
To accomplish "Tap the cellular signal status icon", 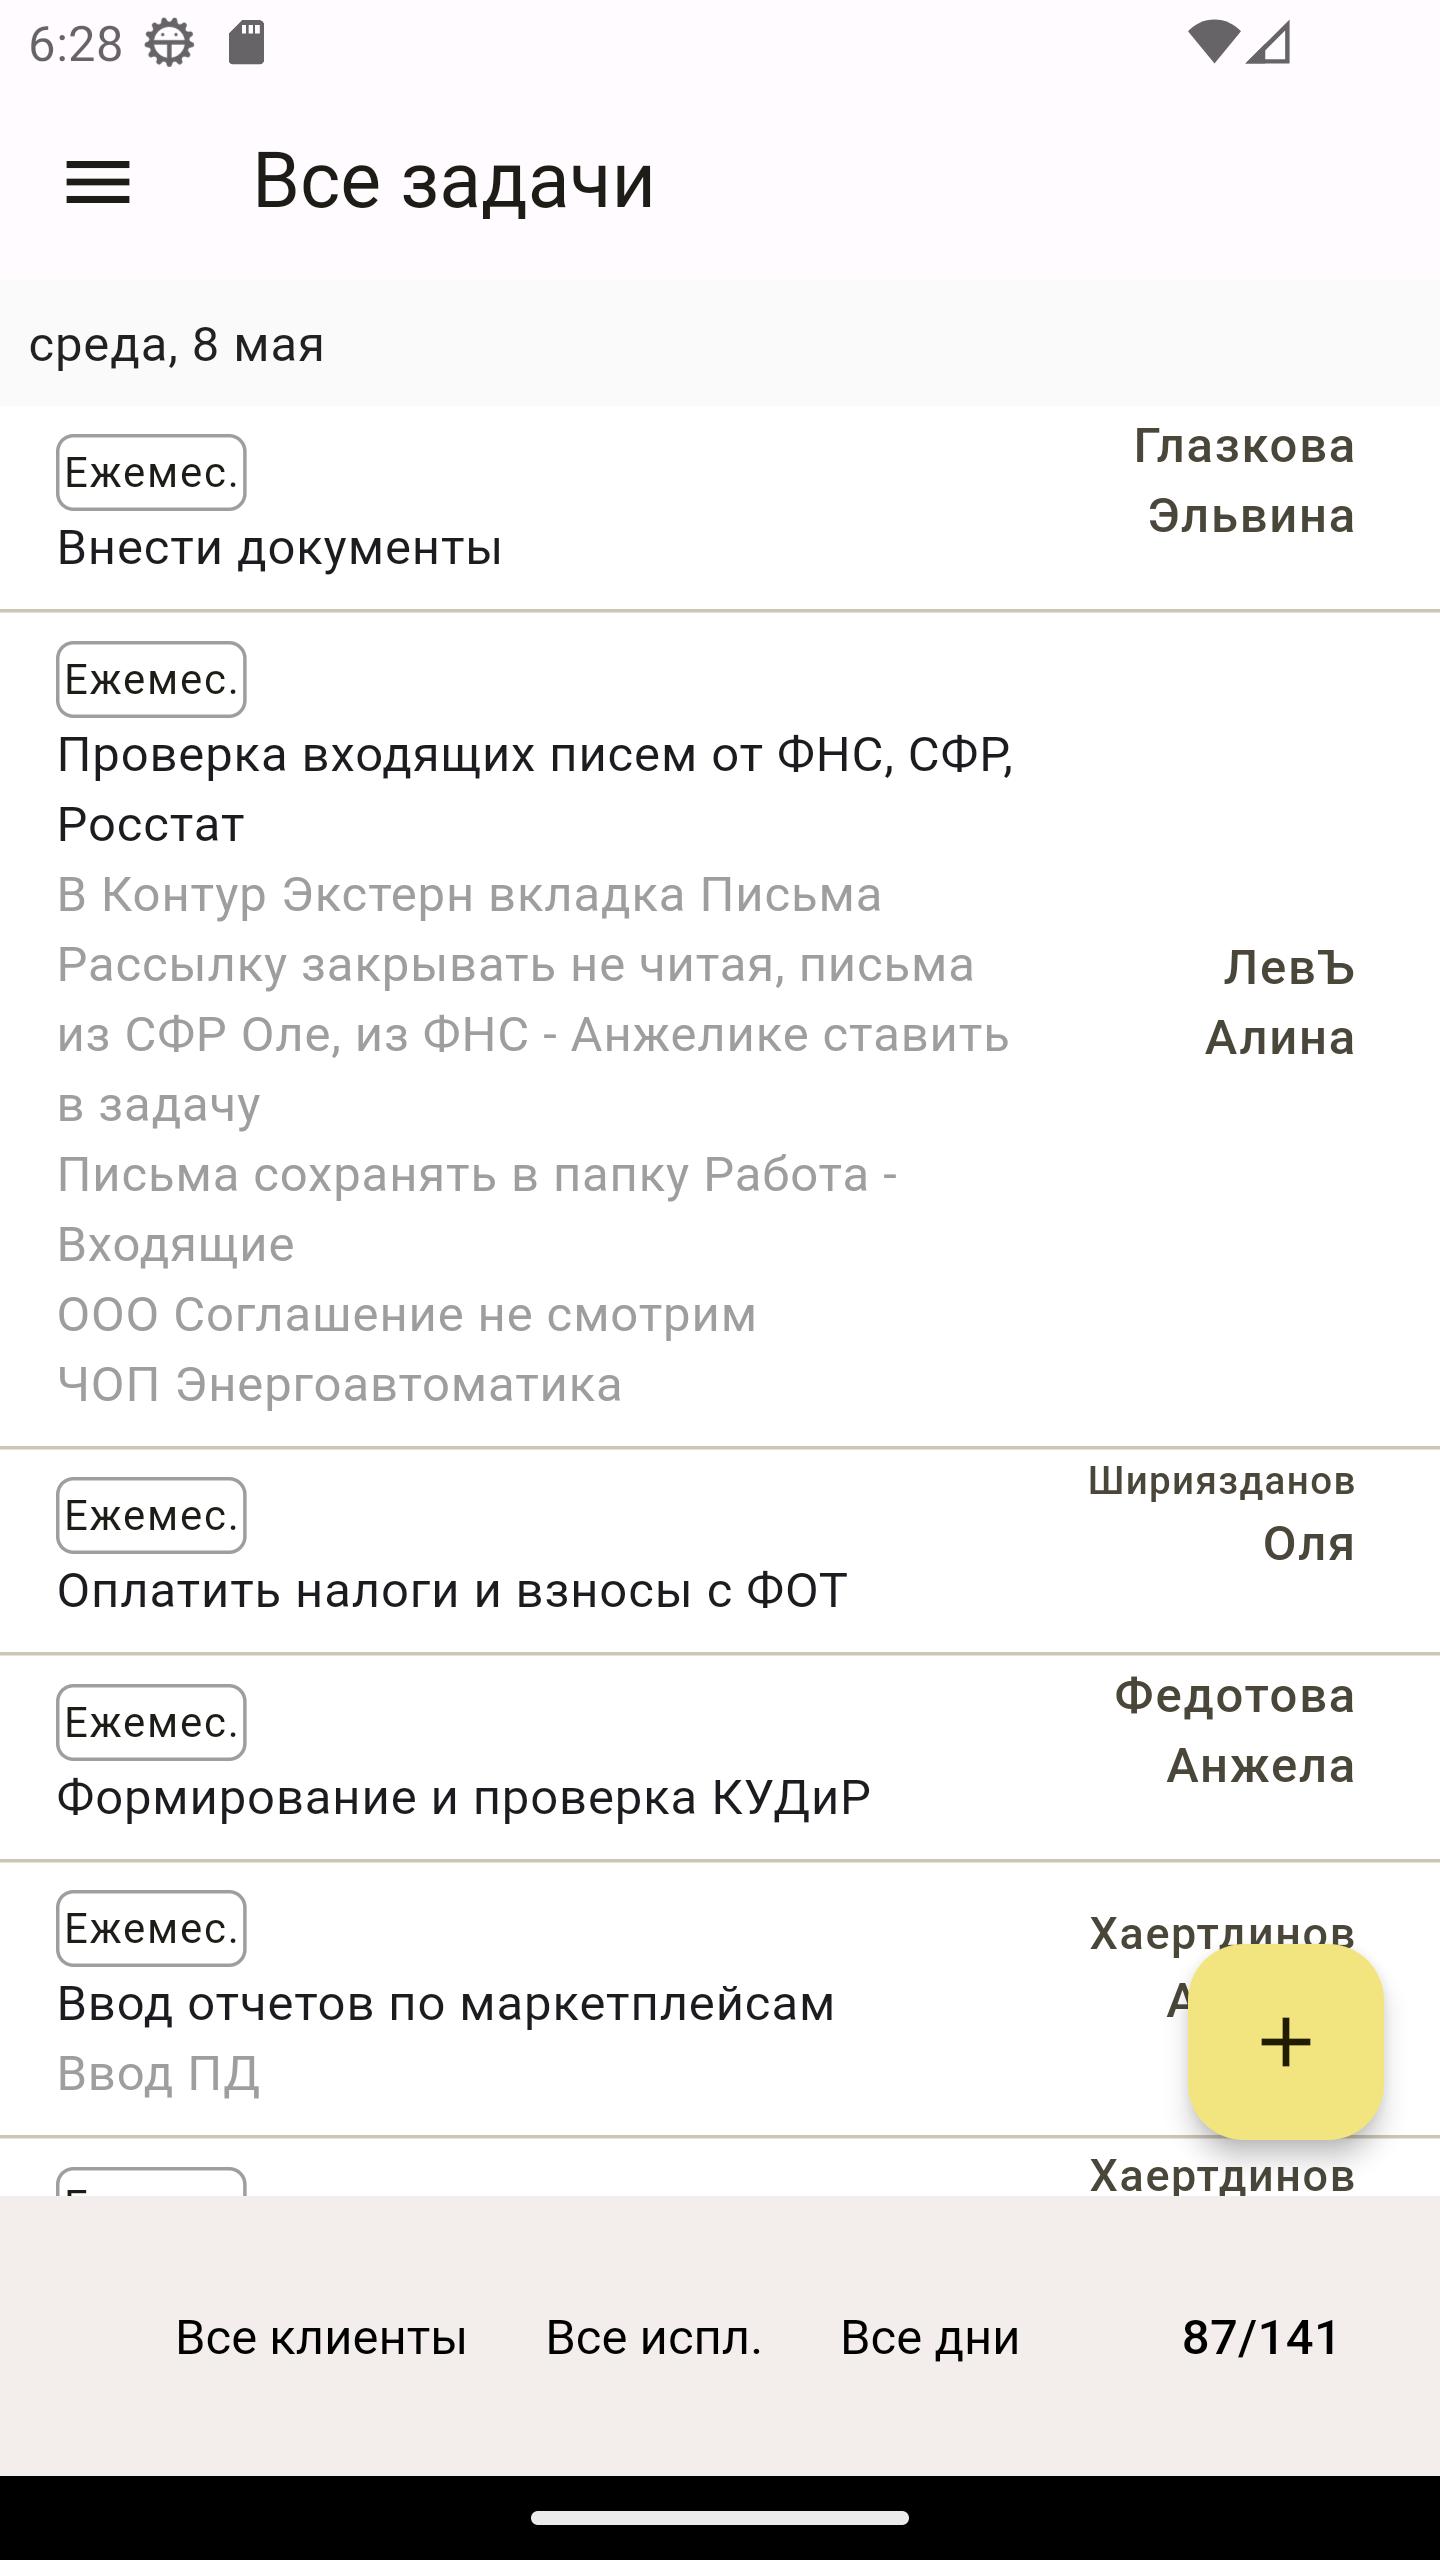I will pos(1270,43).
